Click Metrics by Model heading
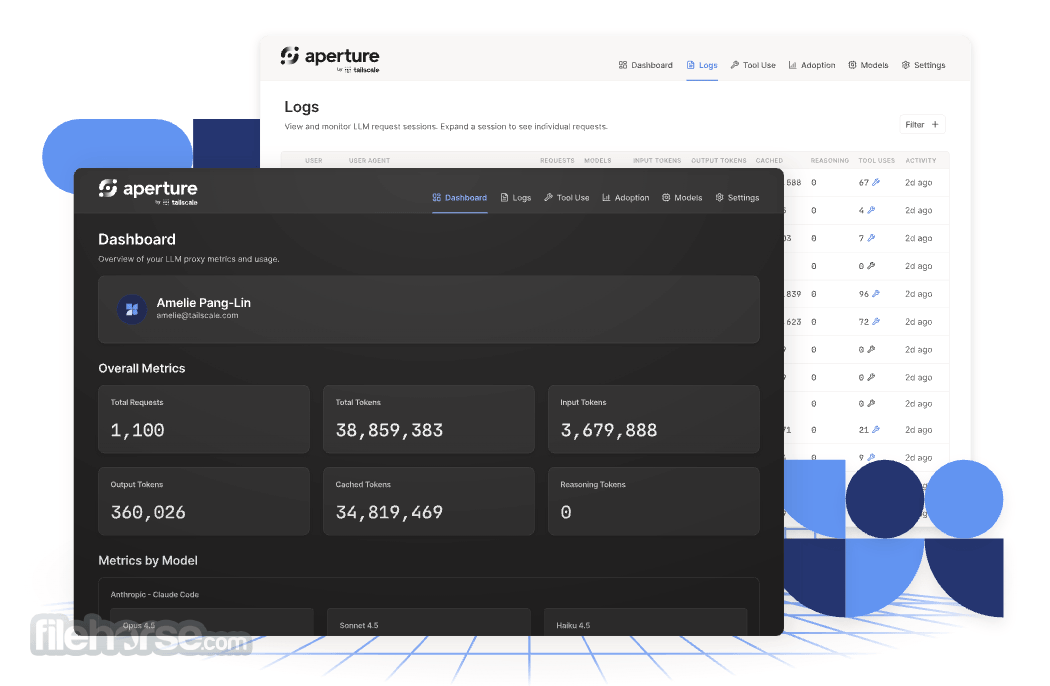The height and width of the screenshot is (686, 1050). pos(148,561)
